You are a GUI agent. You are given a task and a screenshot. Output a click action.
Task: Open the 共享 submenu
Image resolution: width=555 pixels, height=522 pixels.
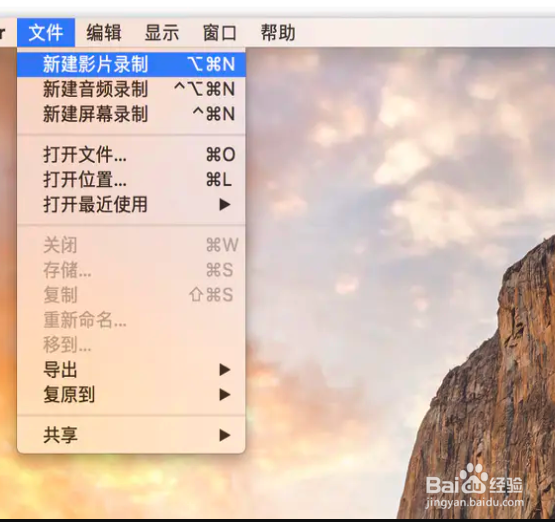tap(131, 435)
